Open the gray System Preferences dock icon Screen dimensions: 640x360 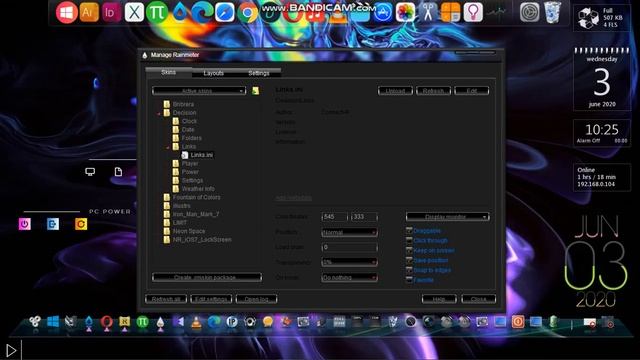pyautogui.click(x=529, y=13)
